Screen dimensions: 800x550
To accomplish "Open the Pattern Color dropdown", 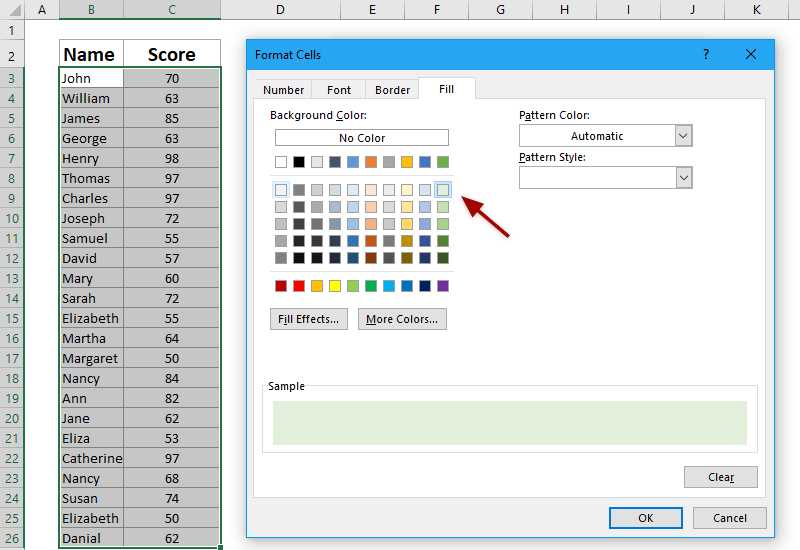I will coord(684,136).
